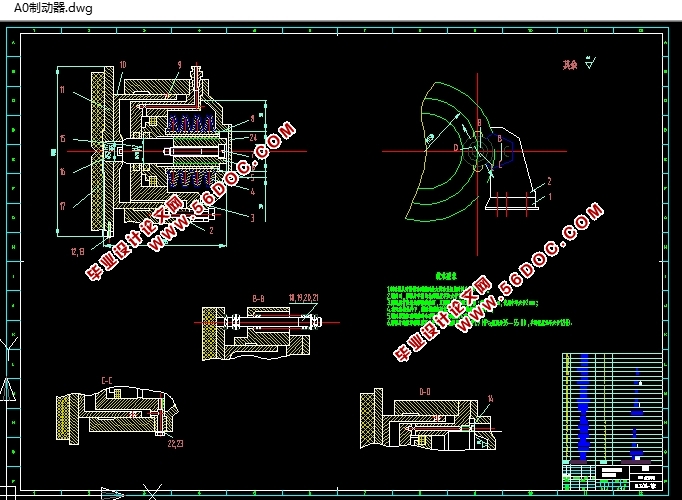Select the 18,19,20,21 callout
Screen dimensions: 682x500
pos(304,298)
